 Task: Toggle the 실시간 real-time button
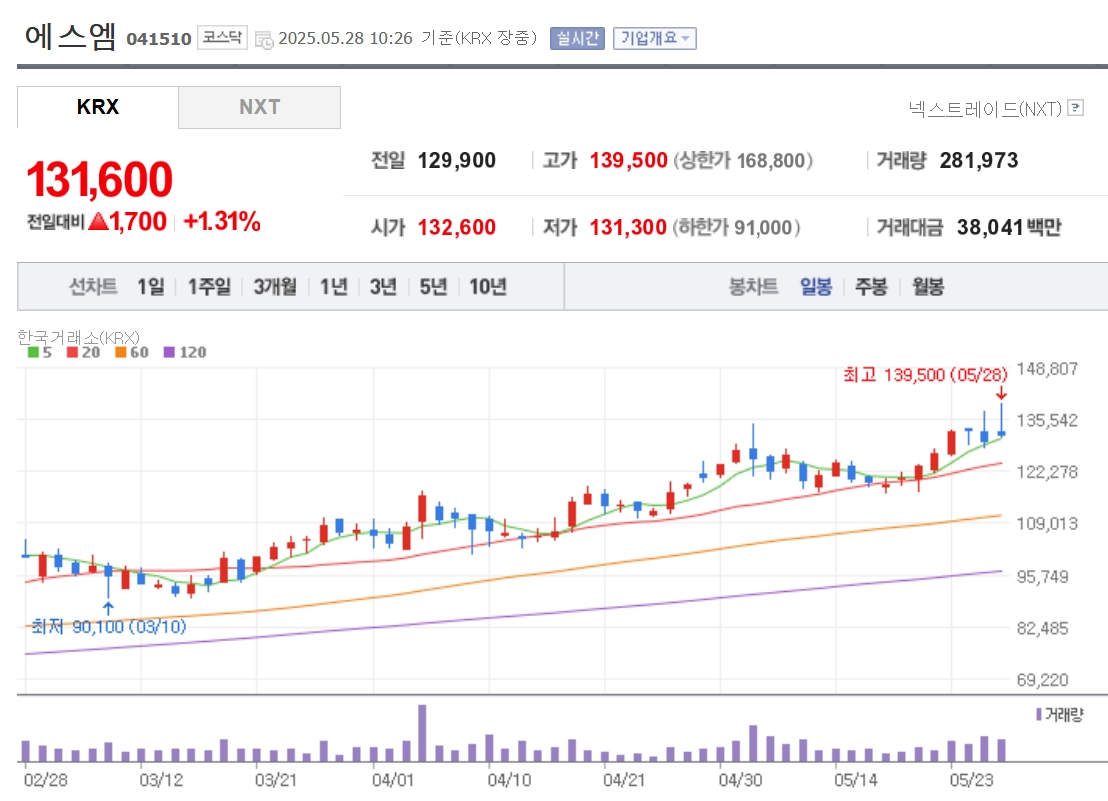point(577,38)
